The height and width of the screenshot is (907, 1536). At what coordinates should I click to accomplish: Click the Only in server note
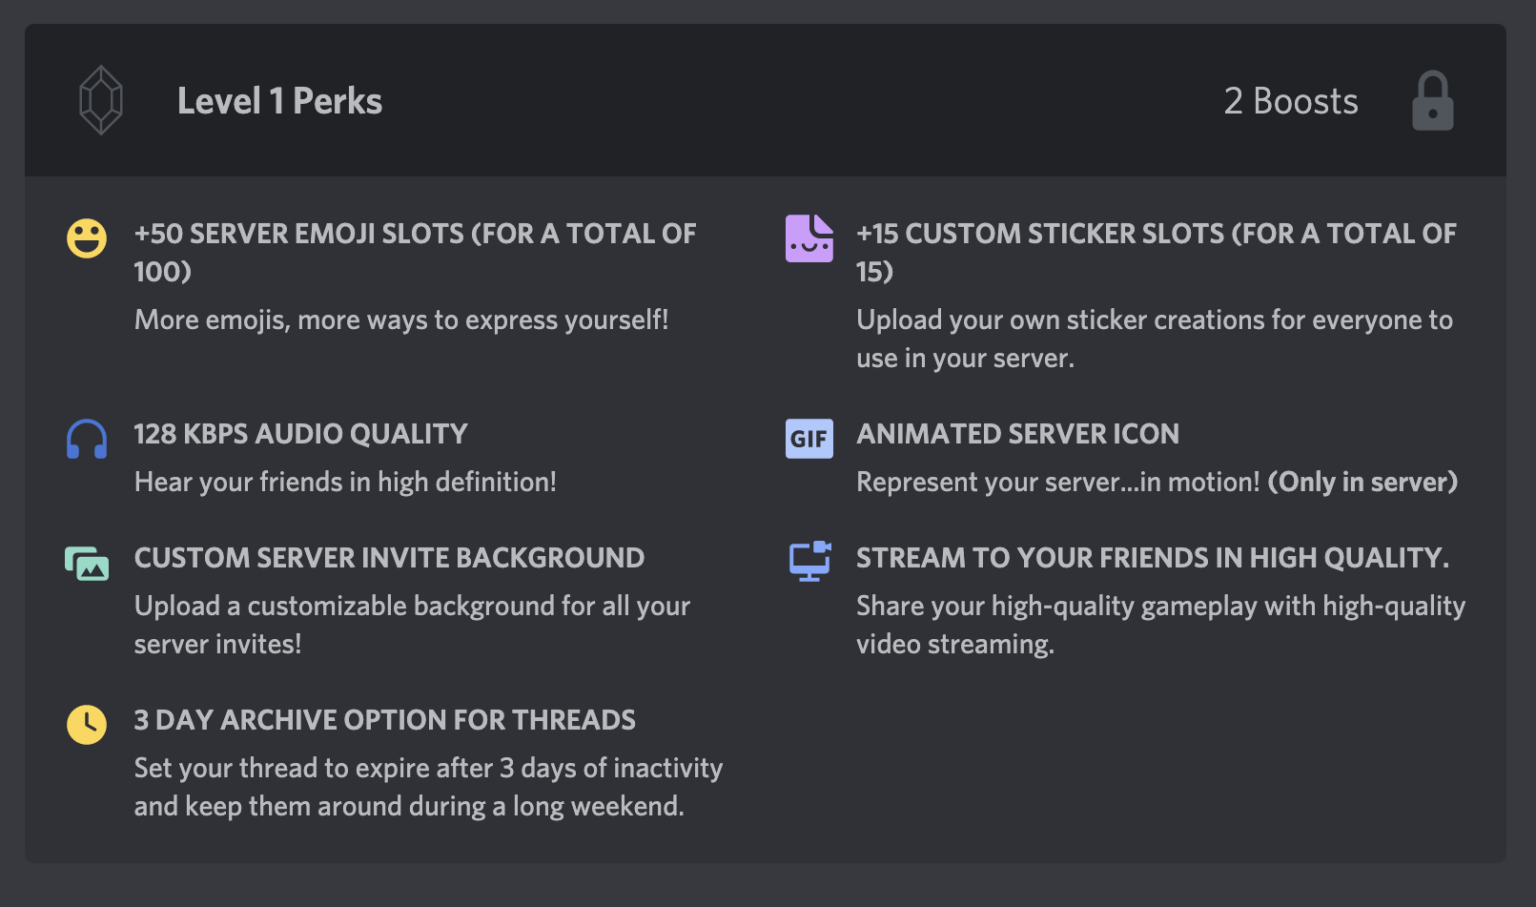pyautogui.click(x=1362, y=482)
